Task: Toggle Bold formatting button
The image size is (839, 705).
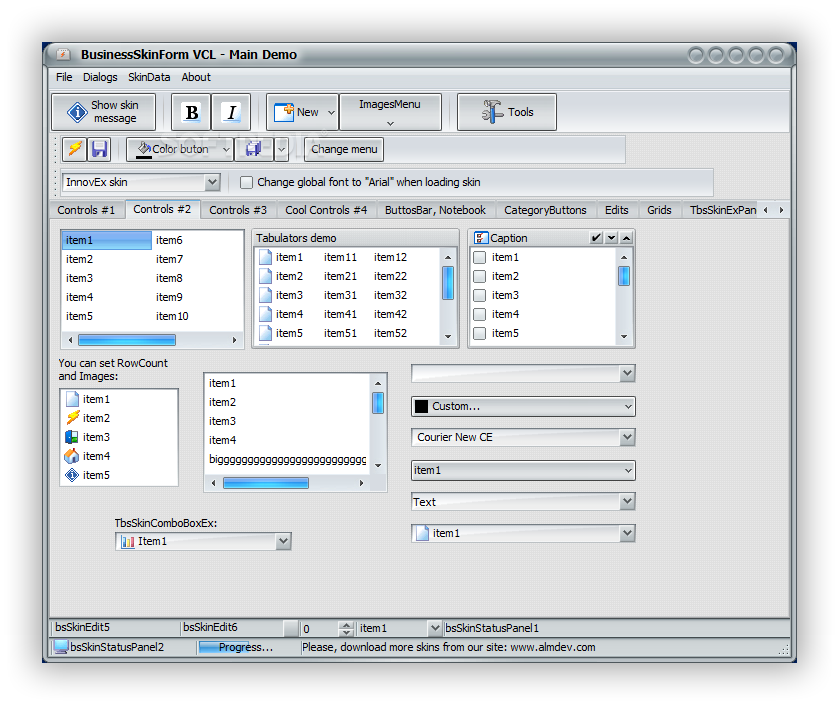Action: pos(191,112)
